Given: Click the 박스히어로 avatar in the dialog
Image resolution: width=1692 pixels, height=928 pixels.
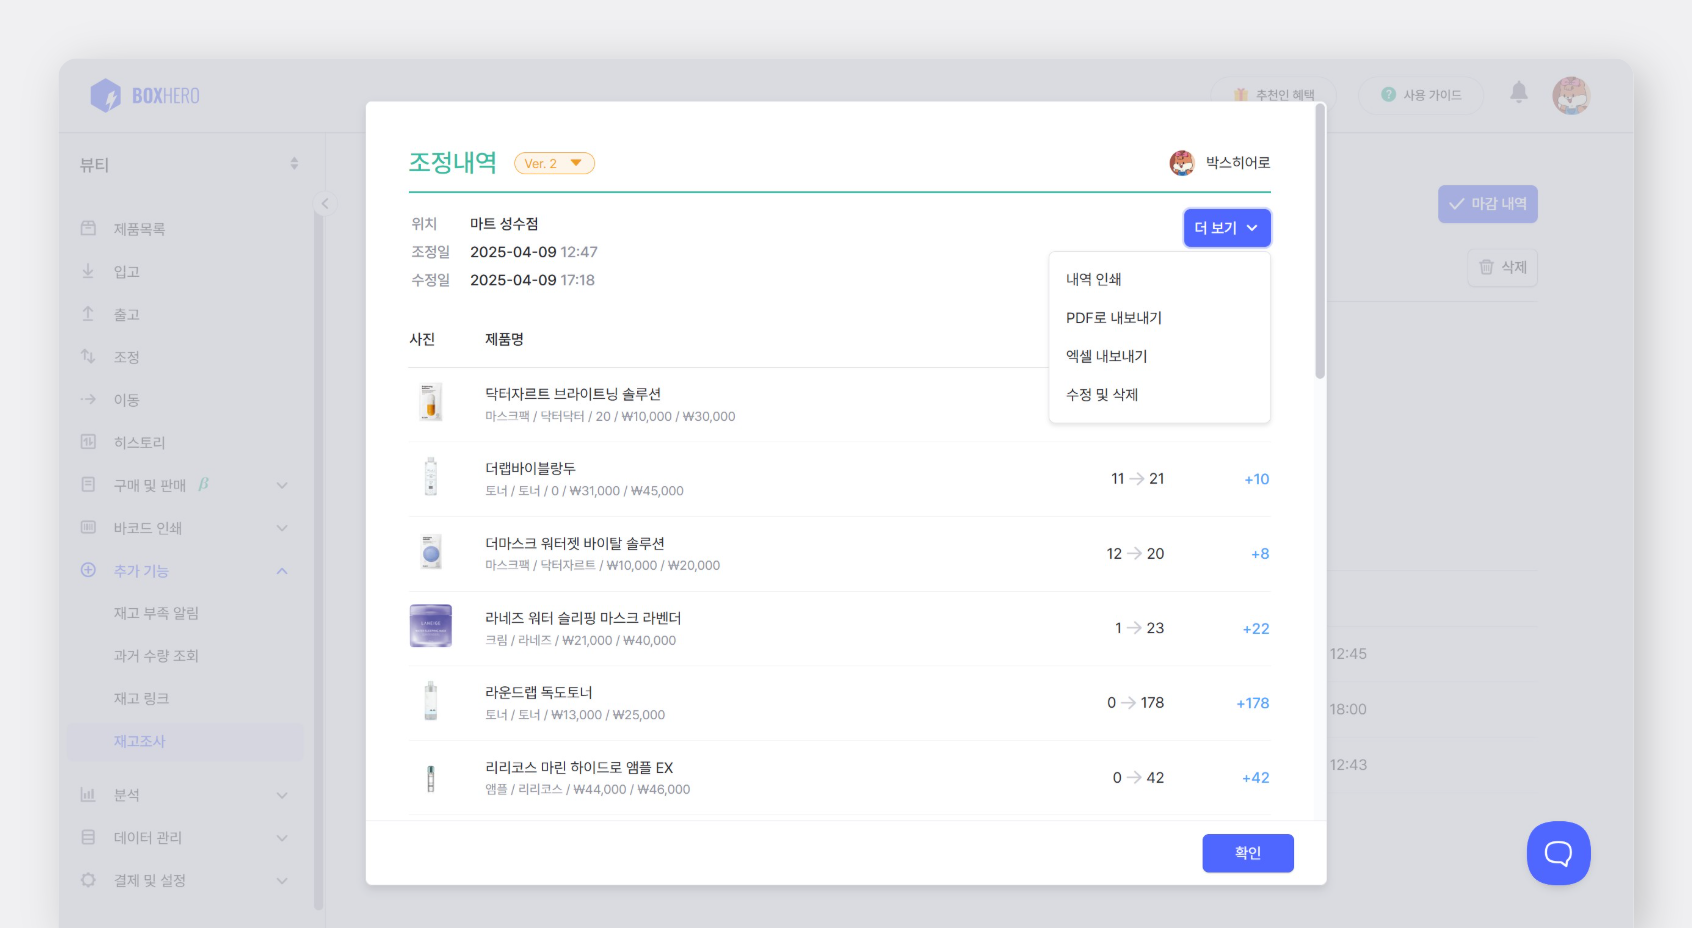Looking at the screenshot, I should pos(1182,163).
